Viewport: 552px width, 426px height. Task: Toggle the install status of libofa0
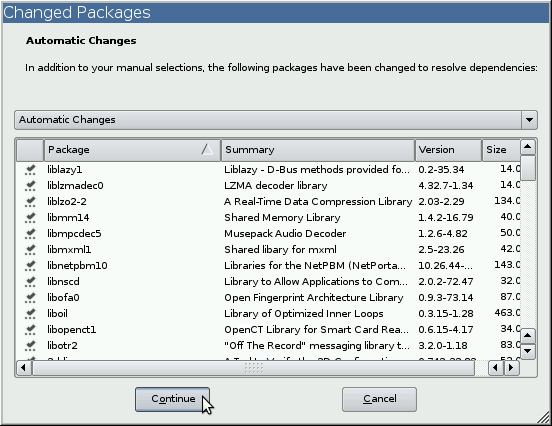pyautogui.click(x=30, y=298)
